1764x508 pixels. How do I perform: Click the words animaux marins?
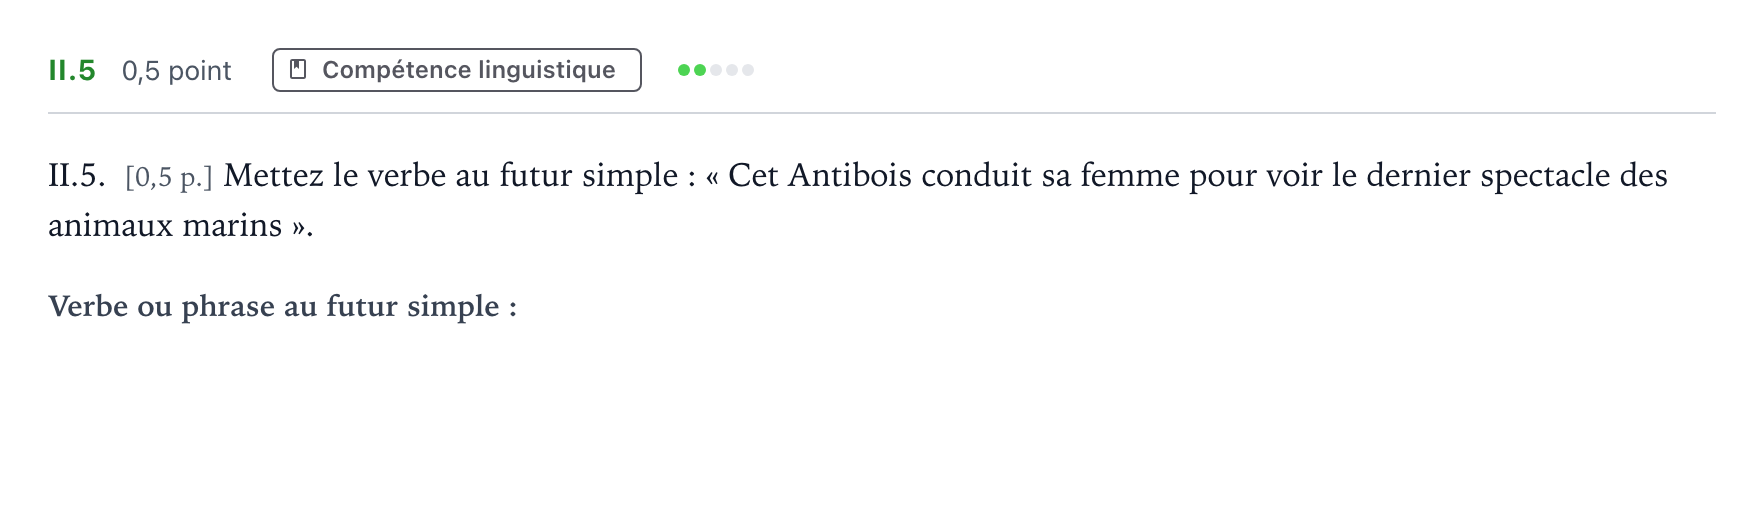(x=165, y=225)
